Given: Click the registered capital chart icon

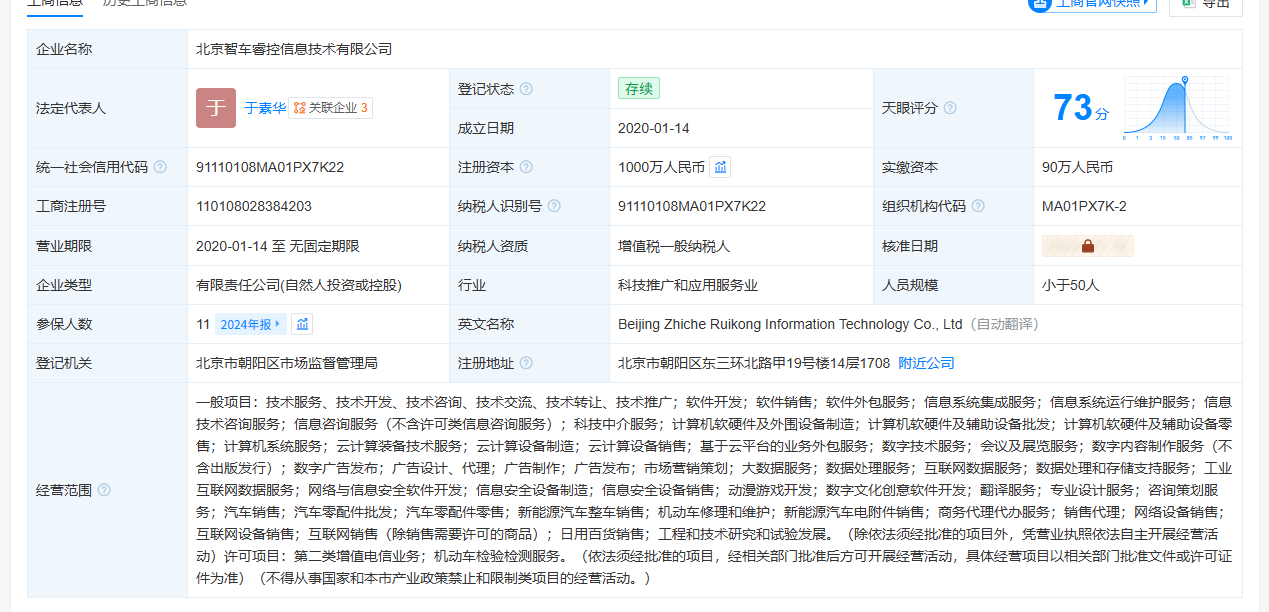Looking at the screenshot, I should (720, 167).
